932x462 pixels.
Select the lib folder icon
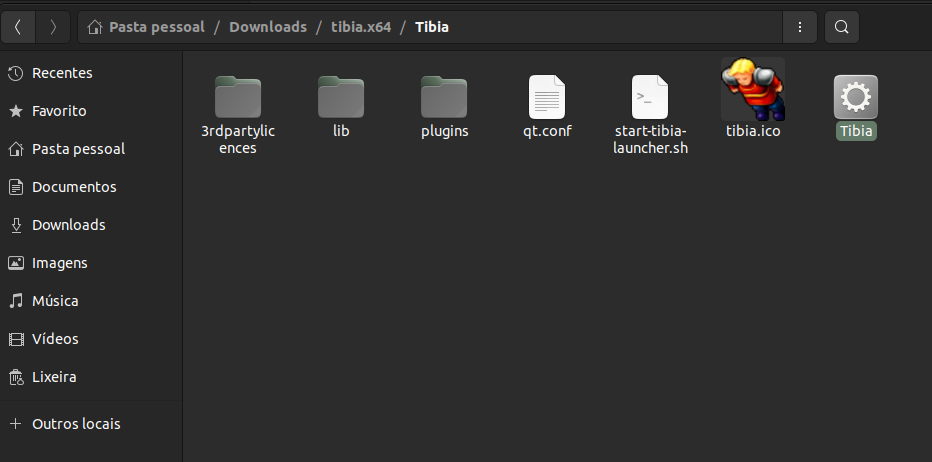[341, 96]
